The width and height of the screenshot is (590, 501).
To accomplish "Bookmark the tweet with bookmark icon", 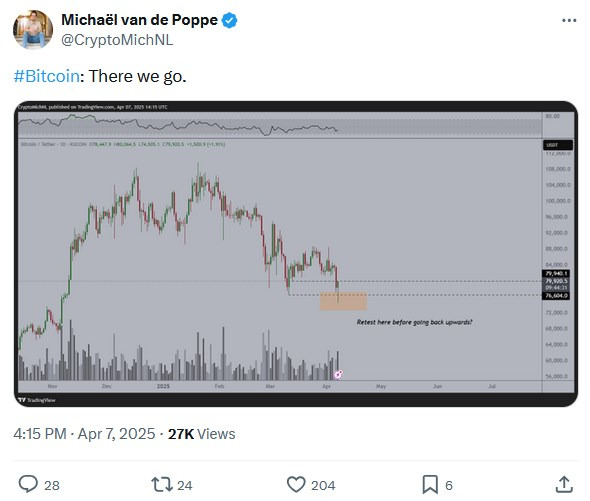I will point(430,484).
